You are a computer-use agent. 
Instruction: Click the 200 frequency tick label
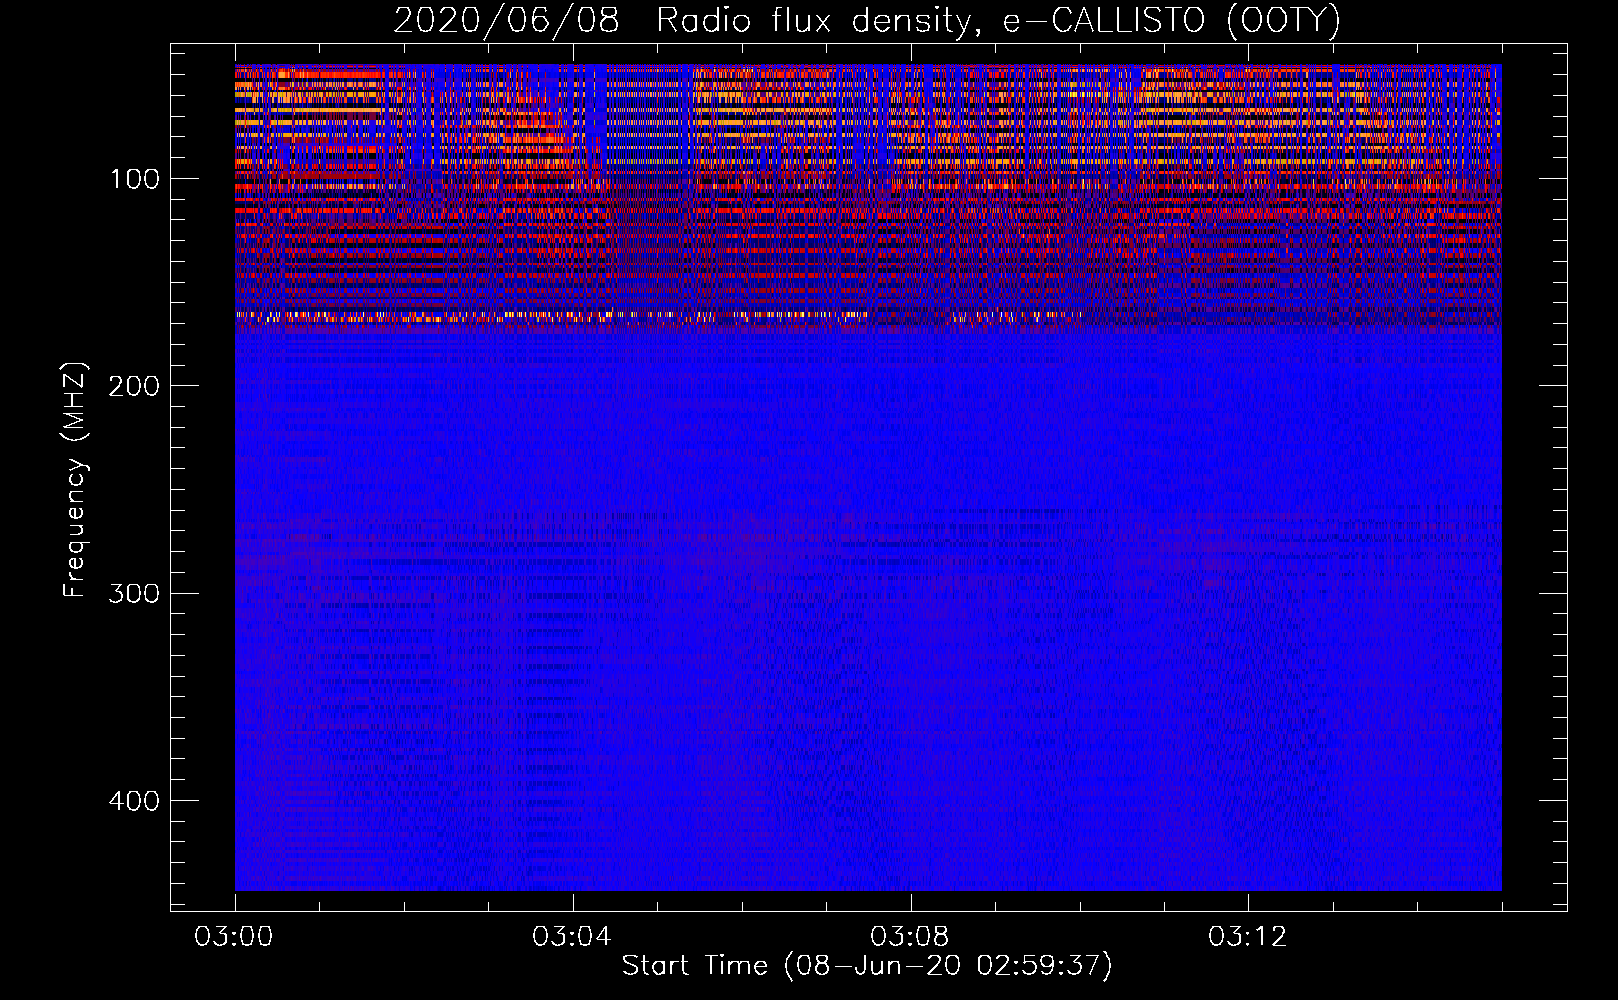pos(134,386)
